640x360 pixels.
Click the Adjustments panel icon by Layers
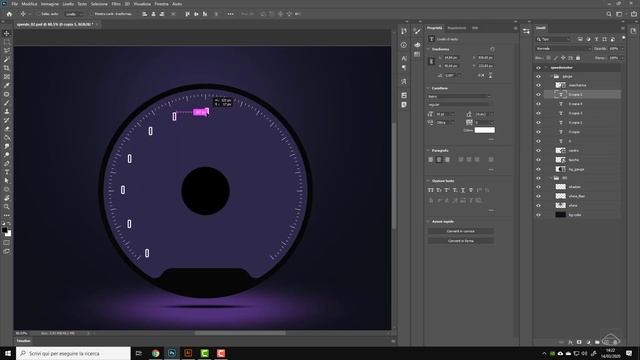pos(526,31)
